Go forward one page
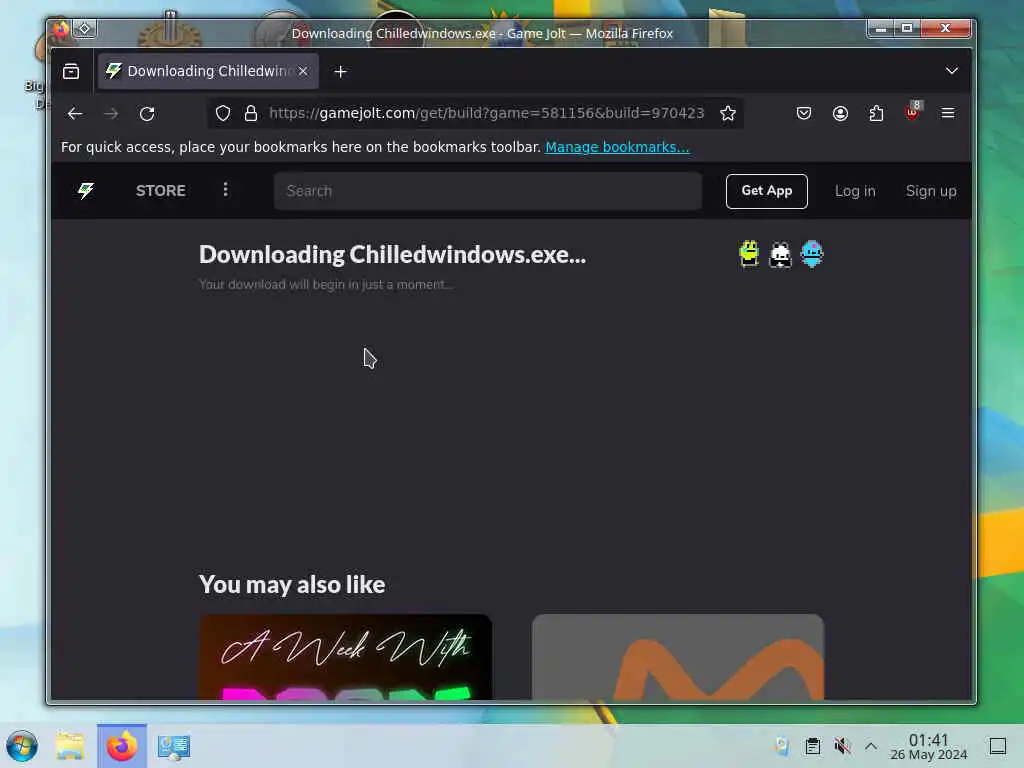The height and width of the screenshot is (768, 1024). [111, 114]
